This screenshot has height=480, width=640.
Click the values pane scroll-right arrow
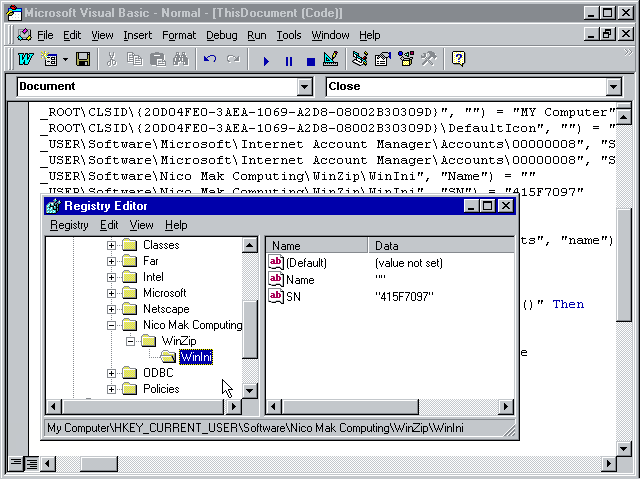coord(506,407)
